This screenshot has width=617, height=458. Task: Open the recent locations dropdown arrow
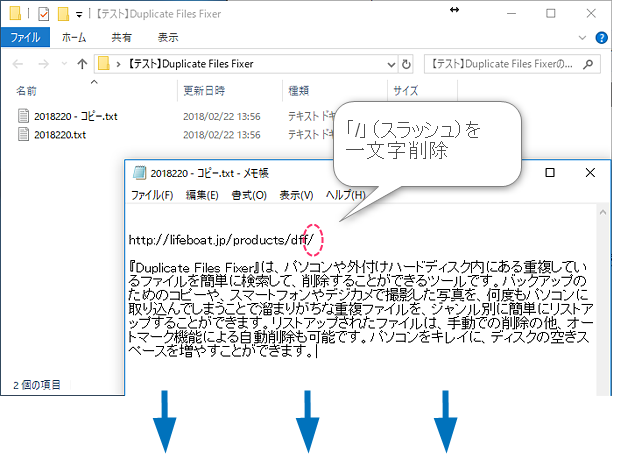click(64, 64)
